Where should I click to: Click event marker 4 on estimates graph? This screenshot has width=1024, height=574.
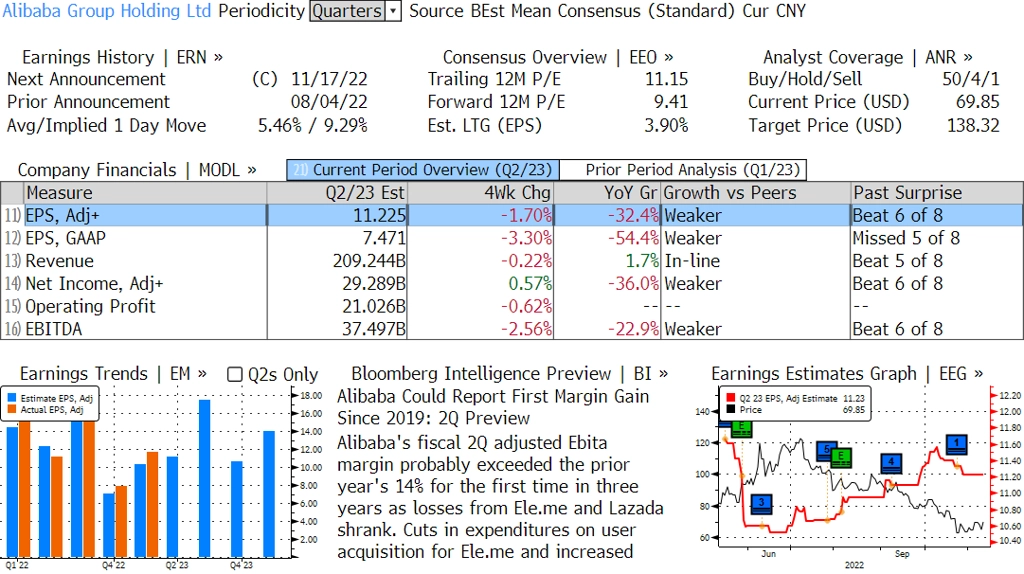[x=891, y=463]
